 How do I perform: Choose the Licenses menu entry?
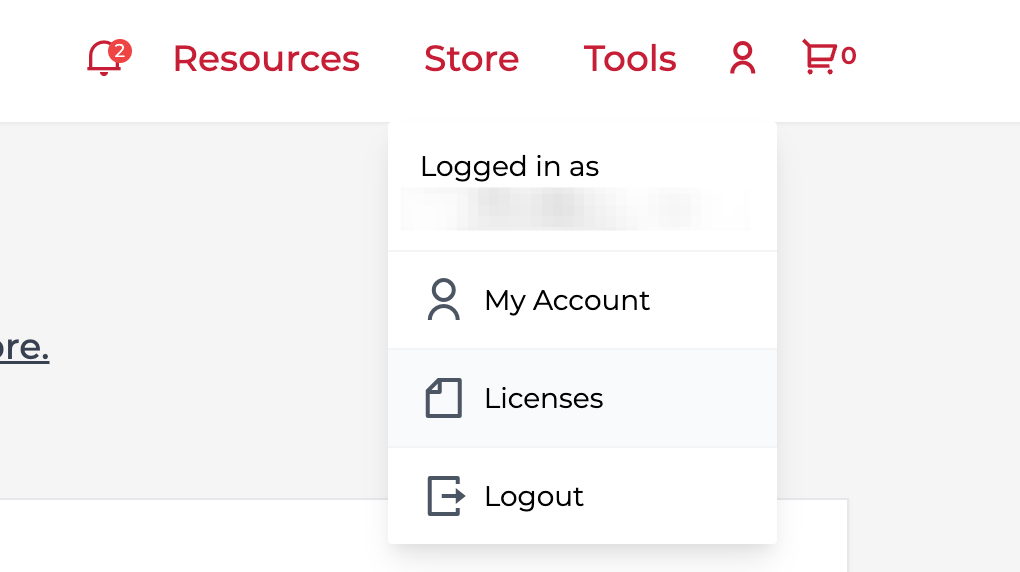(x=544, y=398)
